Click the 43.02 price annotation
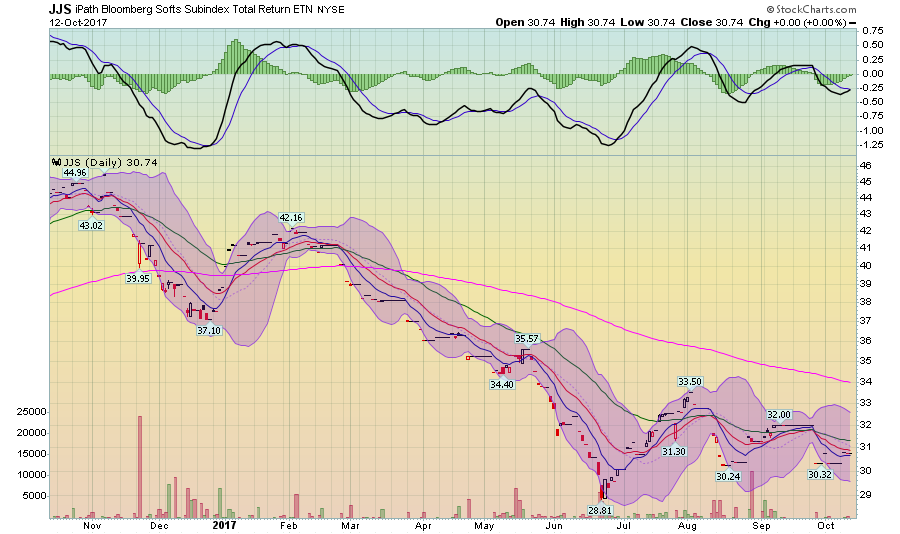Viewport: 900px width, 534px height. tap(91, 225)
